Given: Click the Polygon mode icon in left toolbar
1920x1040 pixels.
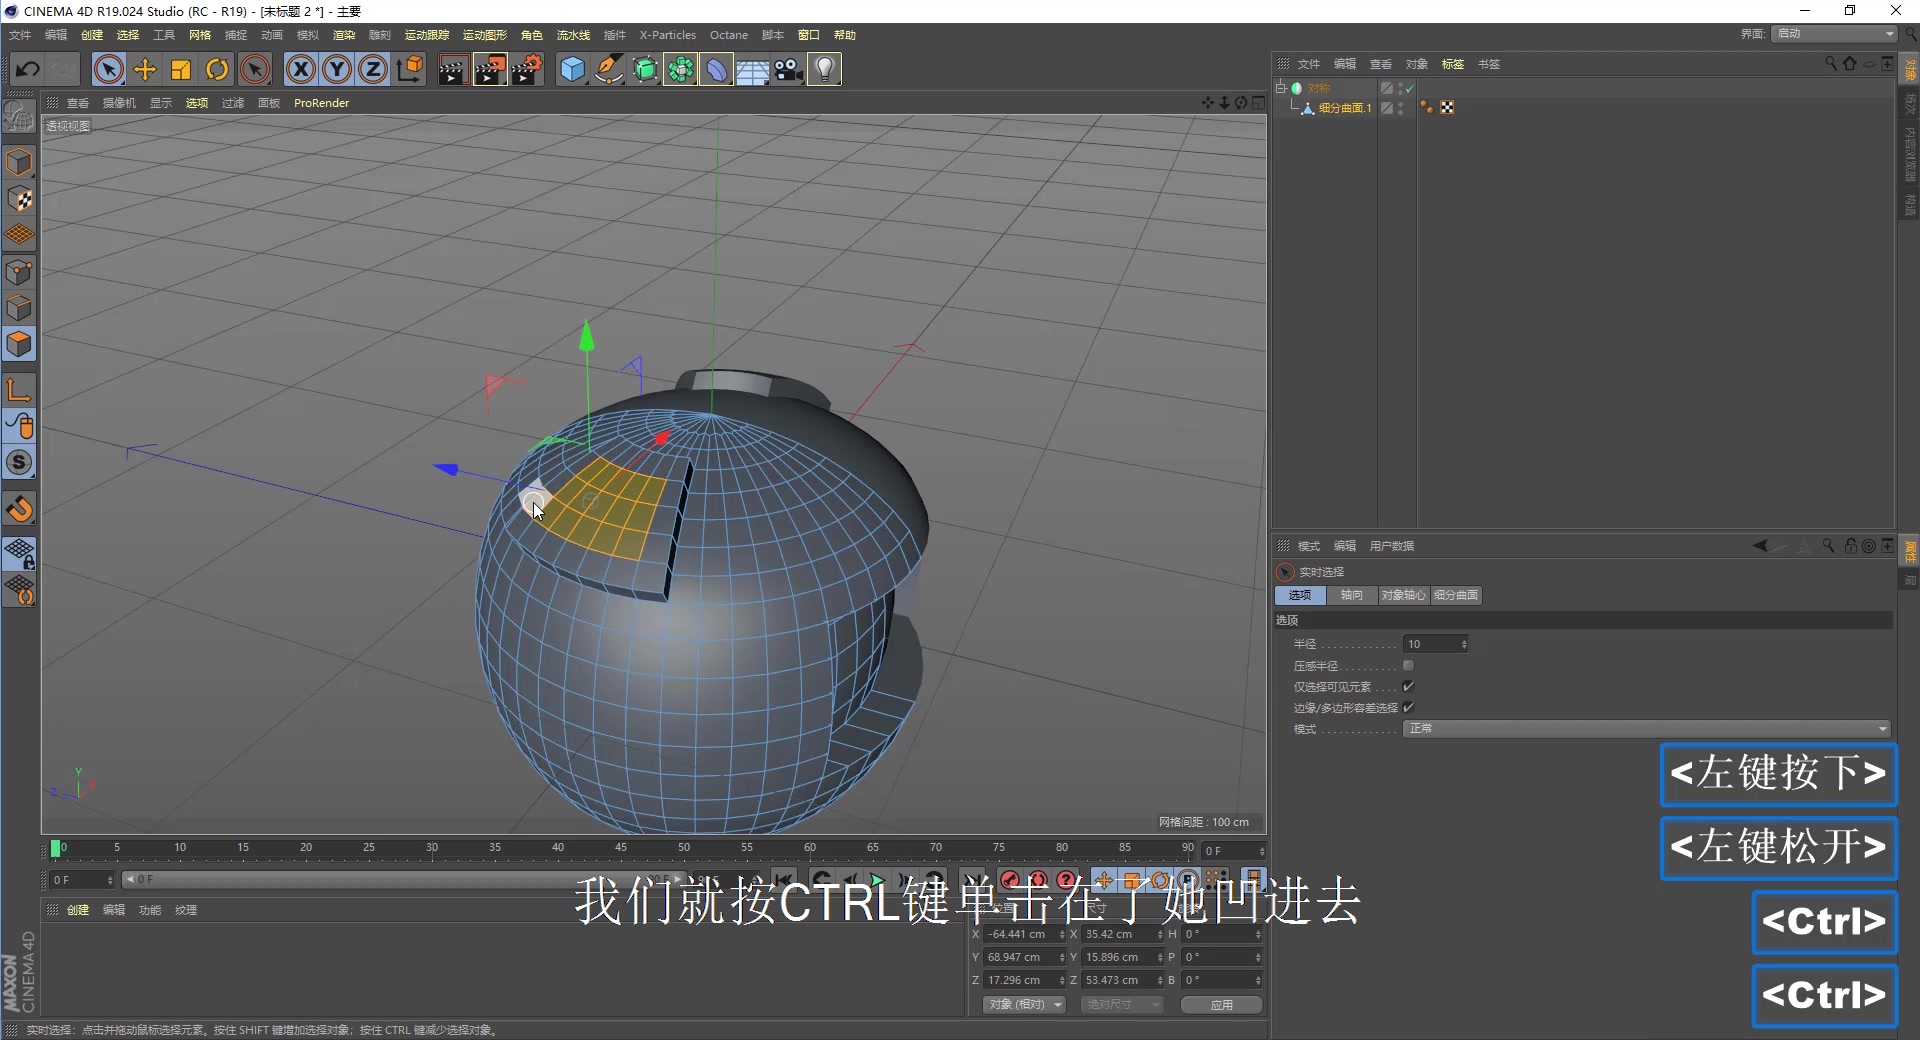Looking at the screenshot, I should (20, 344).
